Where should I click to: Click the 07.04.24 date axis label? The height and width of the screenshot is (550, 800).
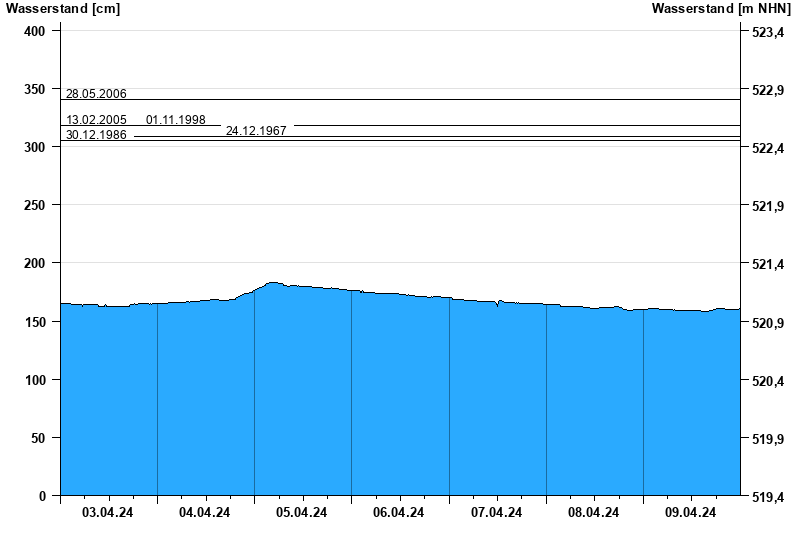pos(496,513)
